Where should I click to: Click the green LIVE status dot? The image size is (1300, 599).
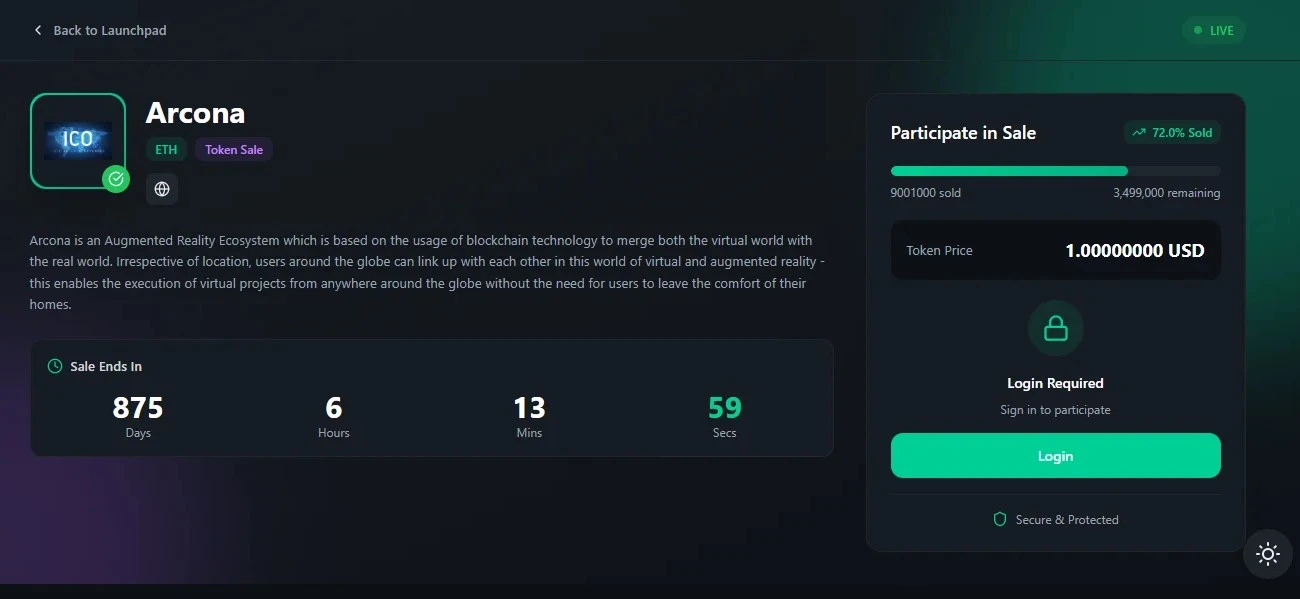click(x=1196, y=30)
